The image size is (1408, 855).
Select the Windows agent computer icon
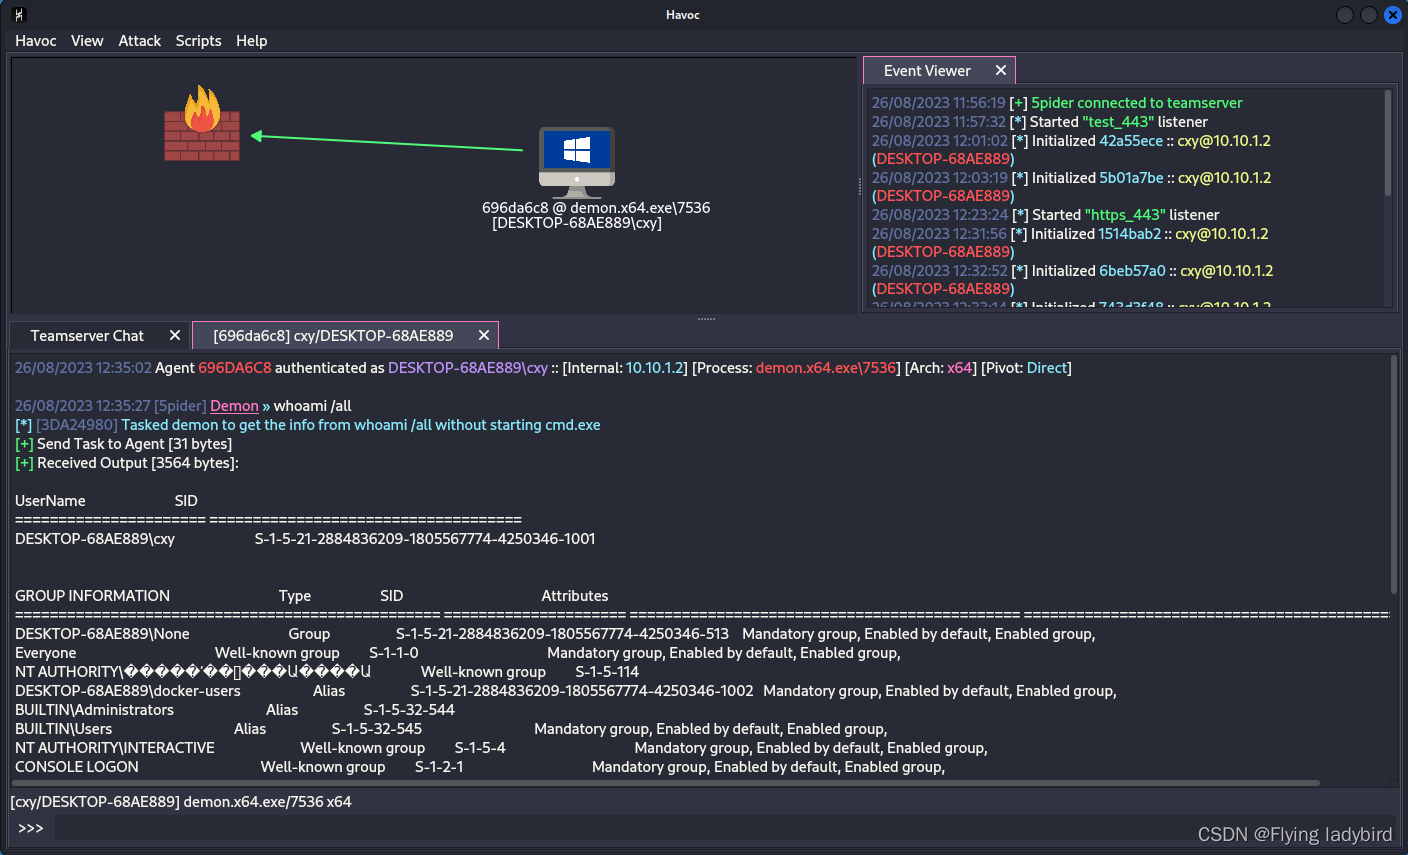577,161
